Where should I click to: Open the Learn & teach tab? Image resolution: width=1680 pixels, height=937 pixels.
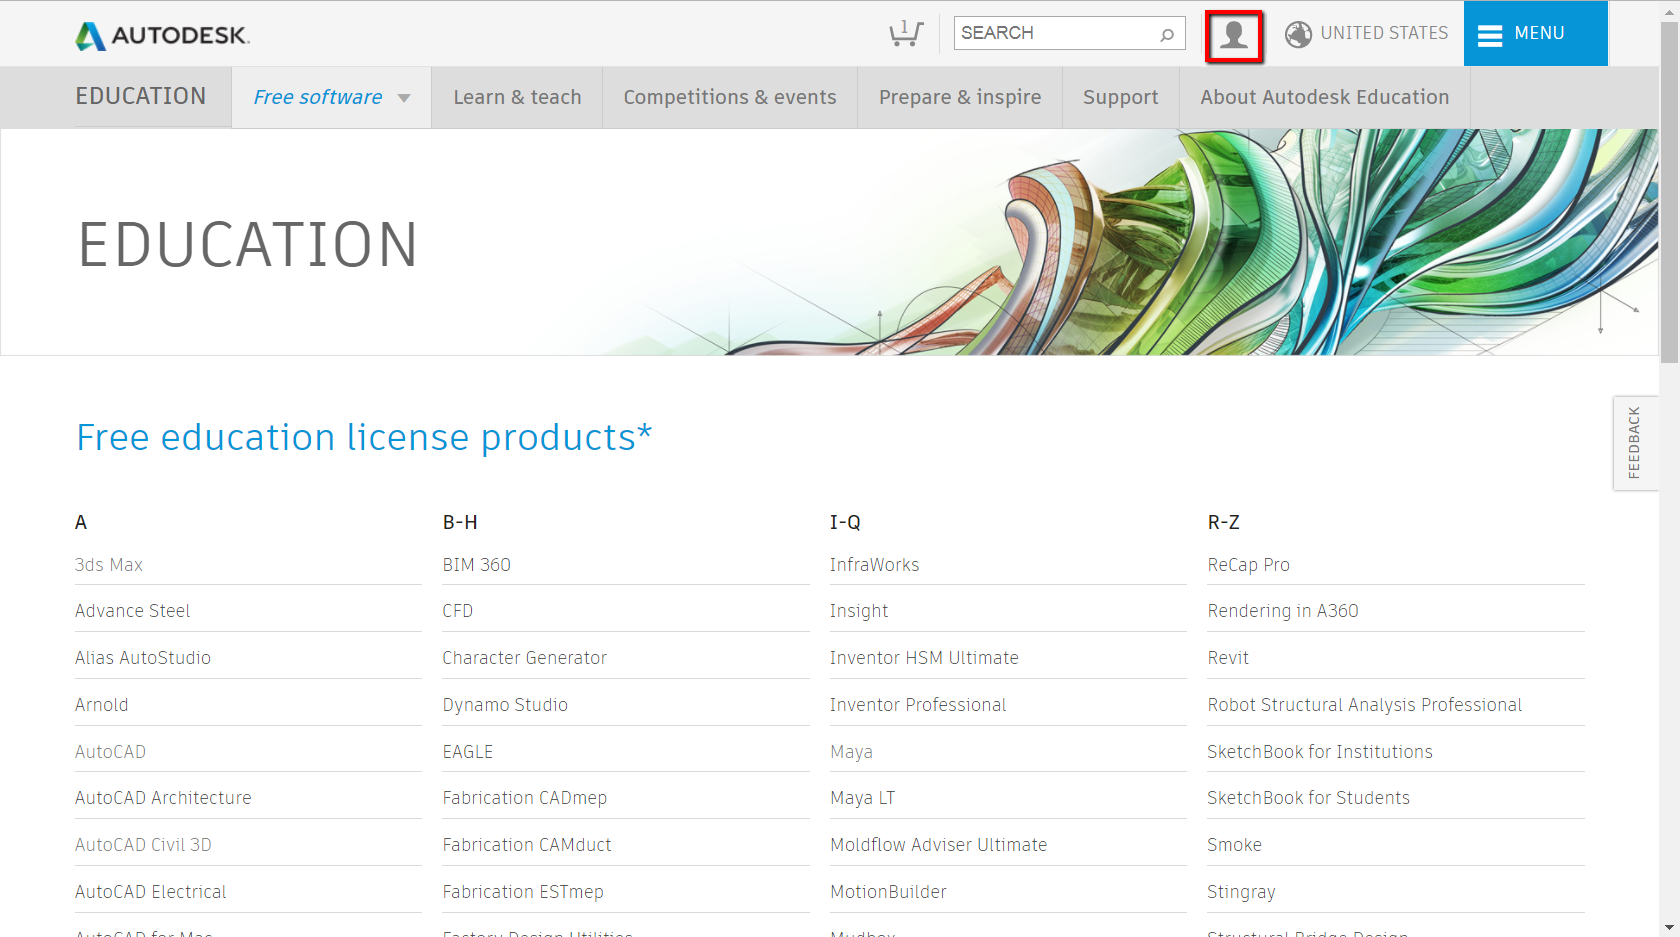coord(517,97)
